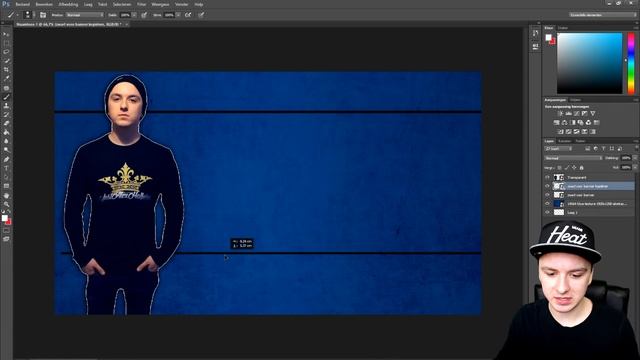This screenshot has height=360, width=640.
Task: Filter layers by type layers
Action: pos(603,149)
